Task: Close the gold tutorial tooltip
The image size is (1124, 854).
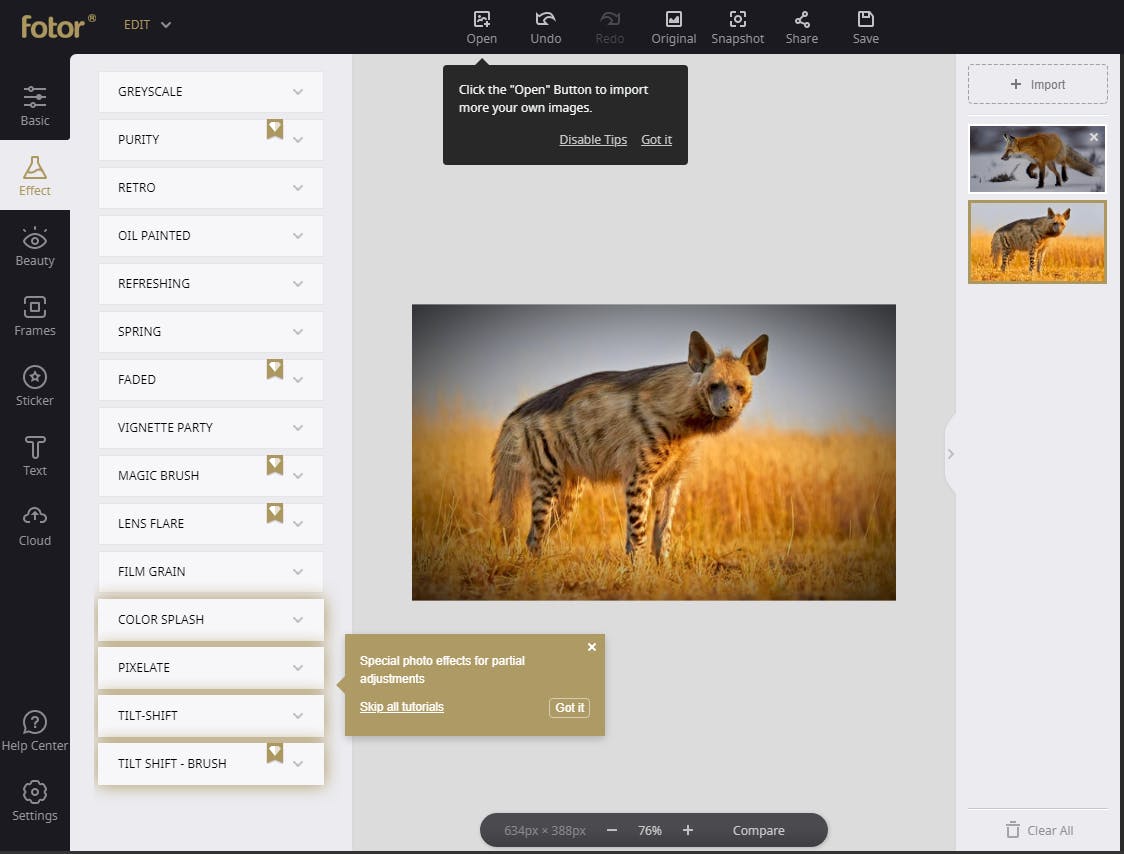Action: [x=592, y=647]
